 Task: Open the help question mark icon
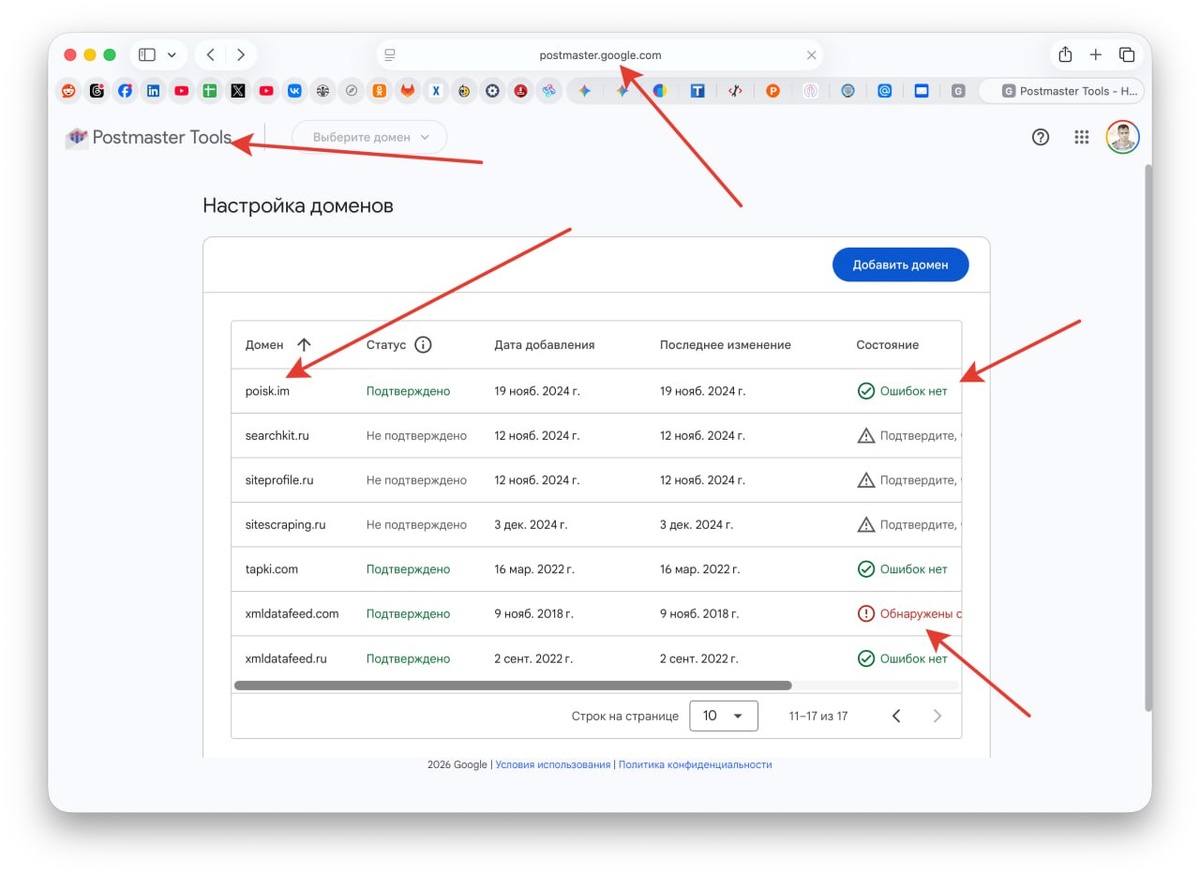point(1040,137)
